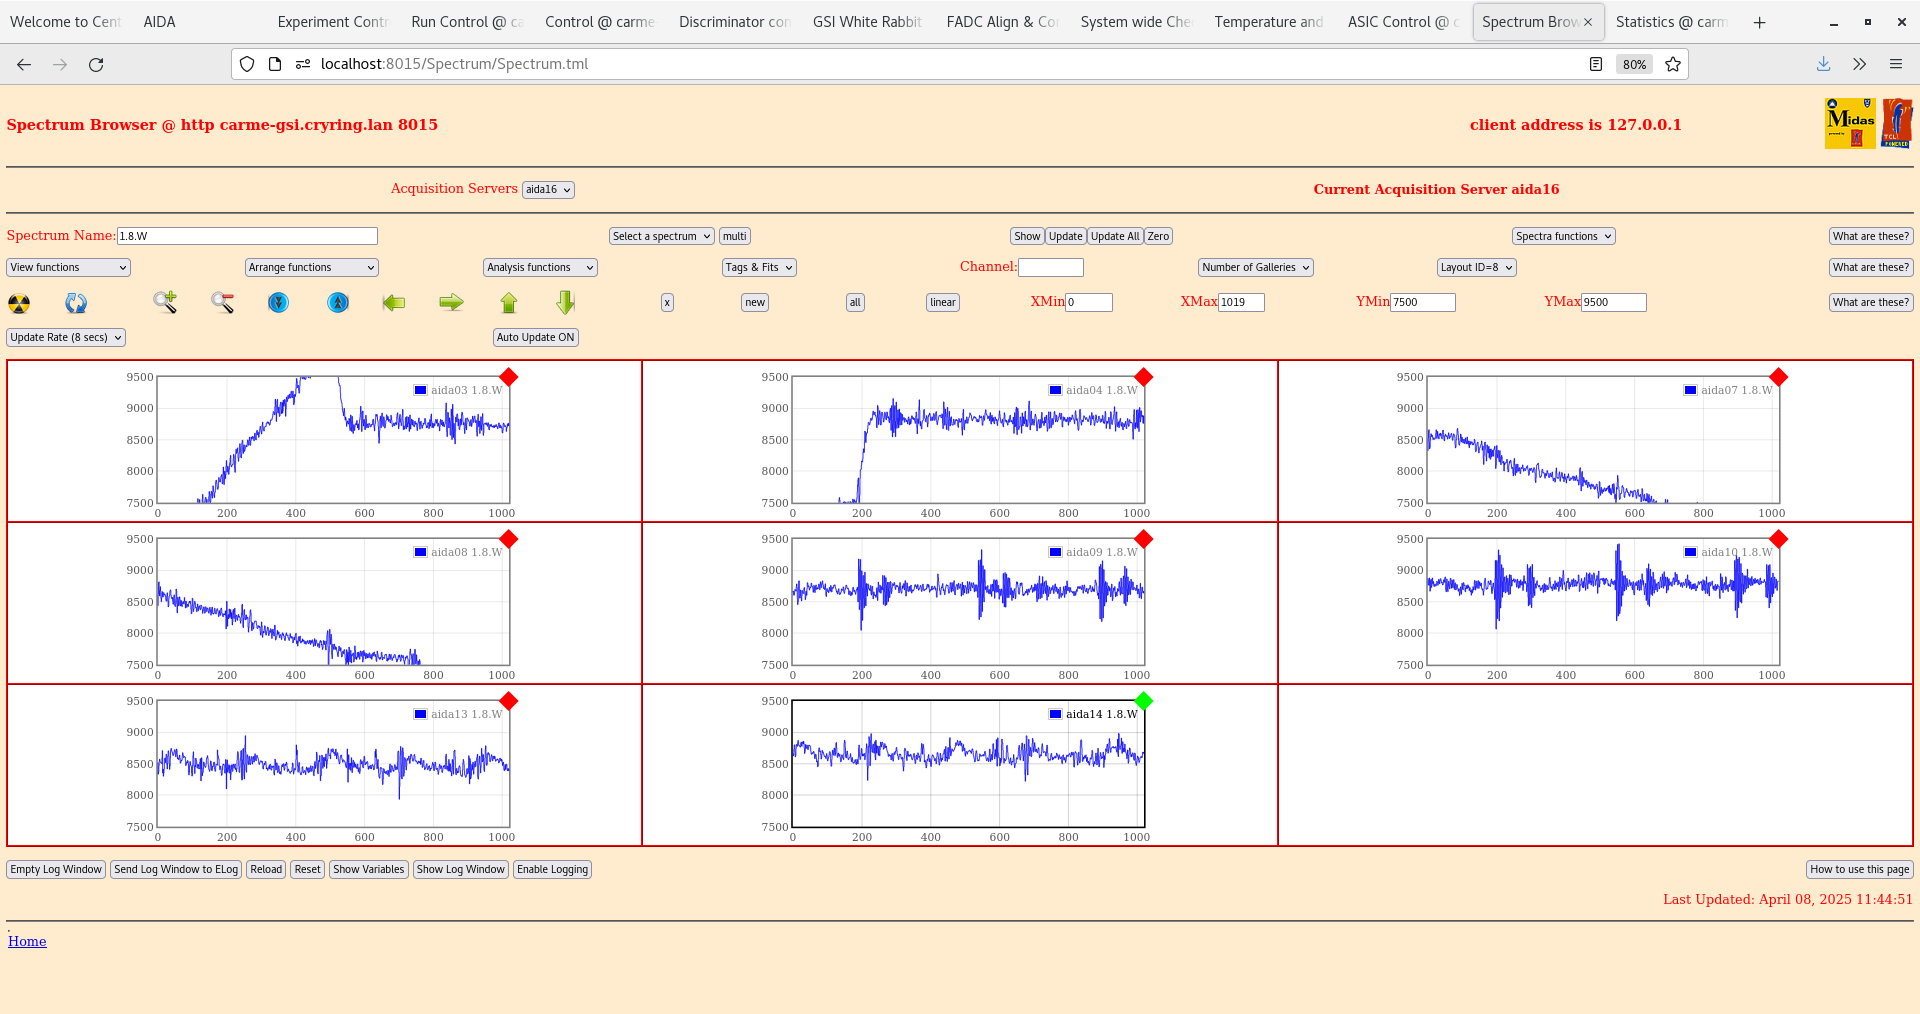Click the radiation hazard icon
Screen dimensions: 1920x1014
(19, 303)
